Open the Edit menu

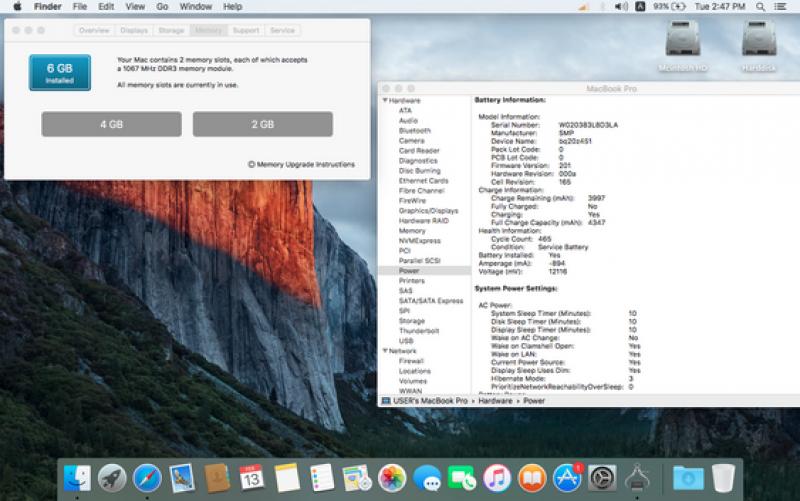(106, 7)
